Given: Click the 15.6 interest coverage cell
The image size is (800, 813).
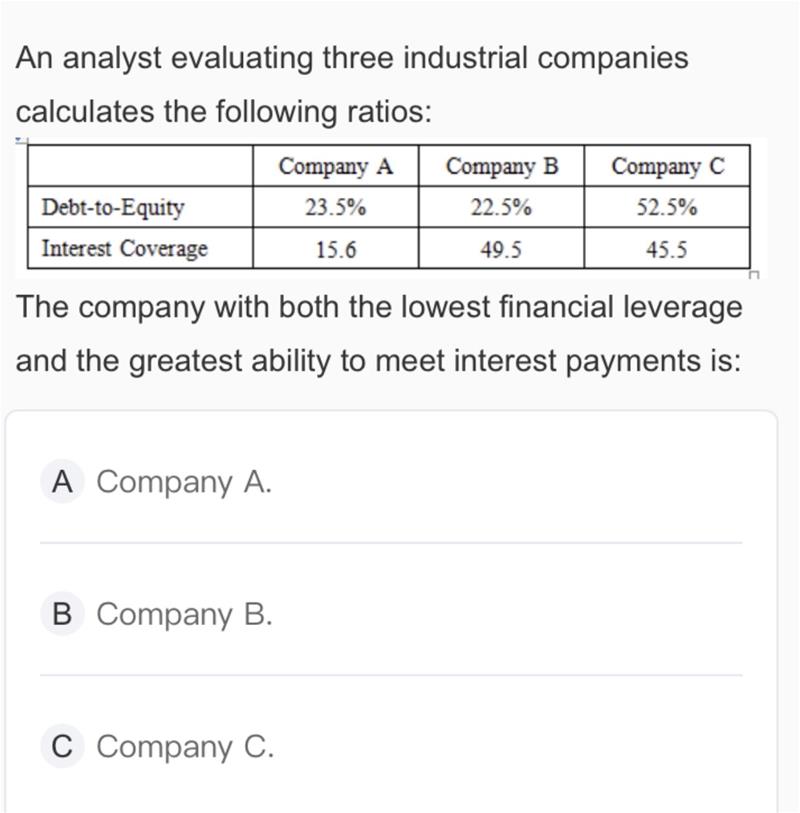Looking at the screenshot, I should pyautogui.click(x=335, y=250).
